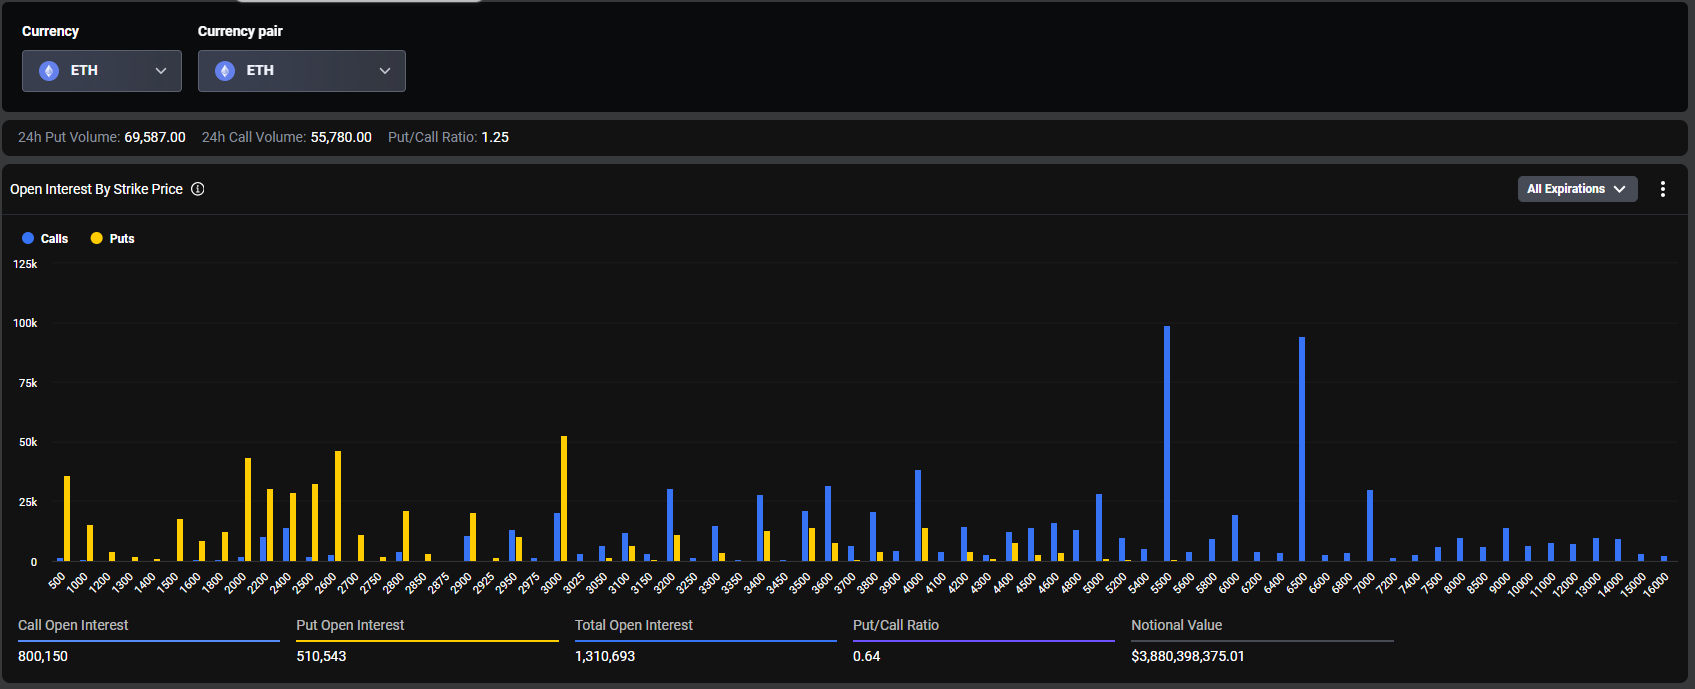Select the Put Open Interest stat tab
Screen dimensions: 1695x689
coord(350,625)
